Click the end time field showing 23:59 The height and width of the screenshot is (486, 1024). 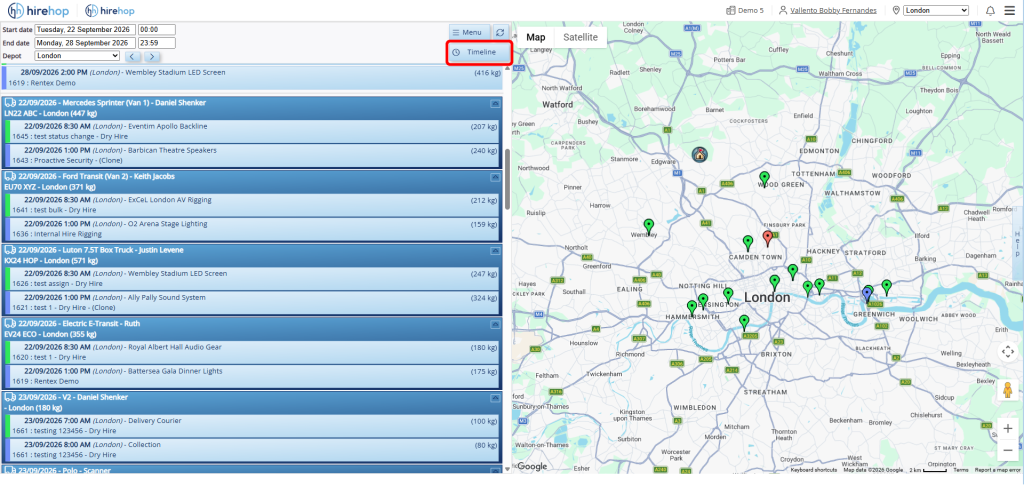tap(157, 42)
